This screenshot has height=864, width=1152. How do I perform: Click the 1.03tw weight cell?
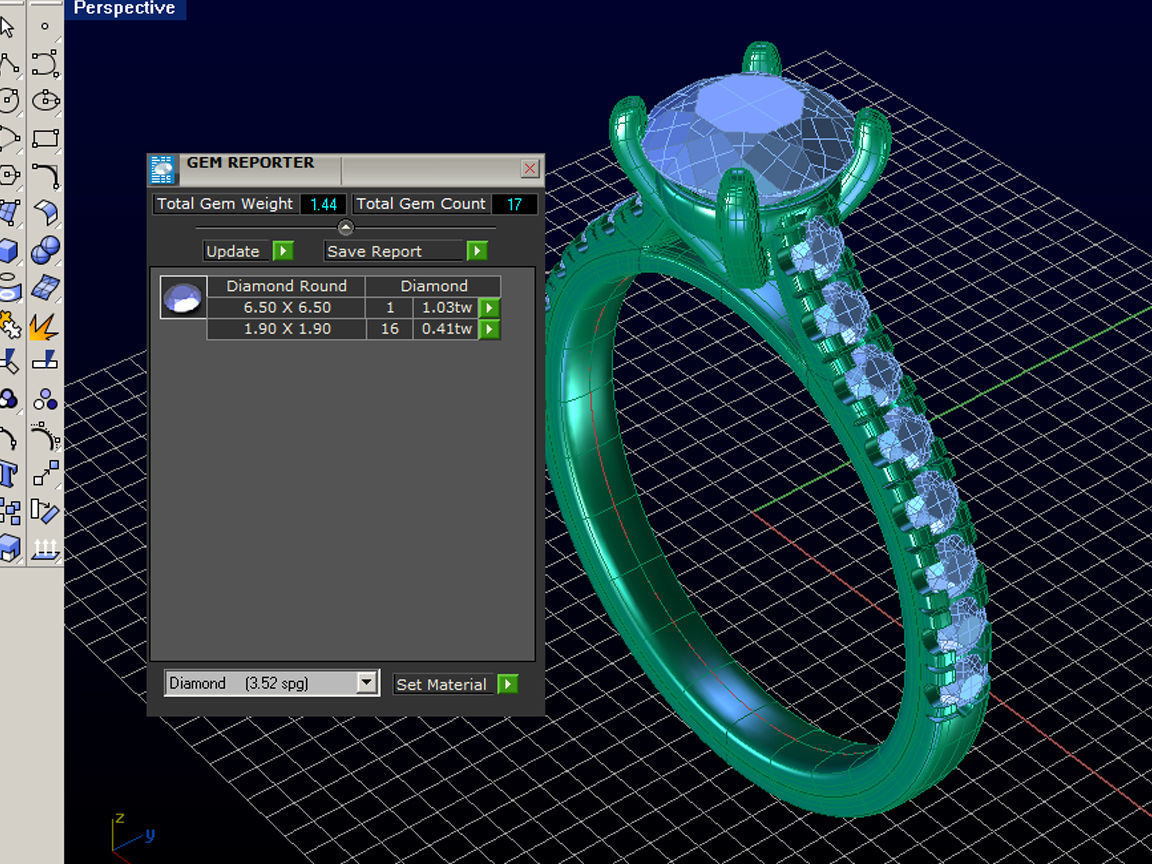coord(447,308)
